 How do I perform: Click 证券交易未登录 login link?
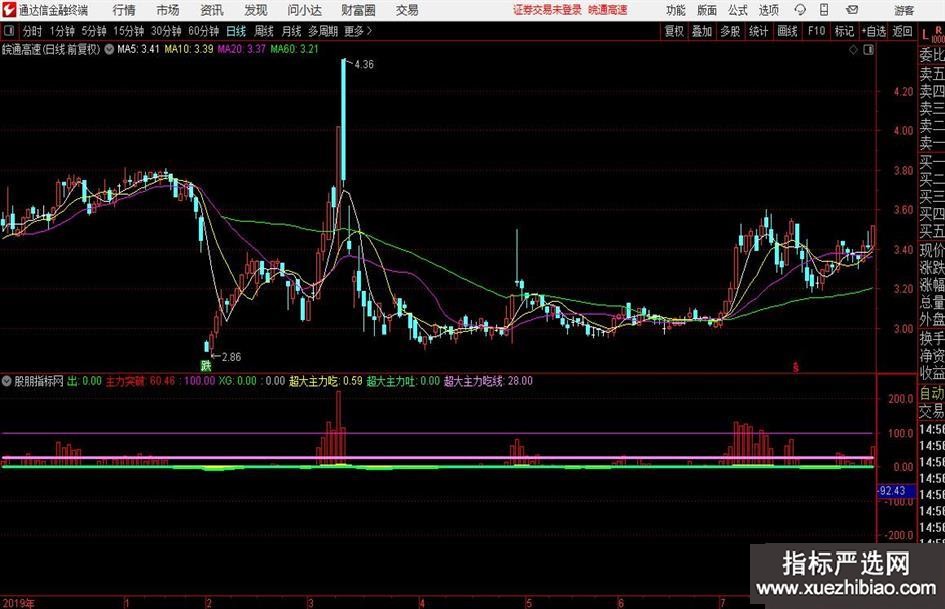(x=547, y=10)
